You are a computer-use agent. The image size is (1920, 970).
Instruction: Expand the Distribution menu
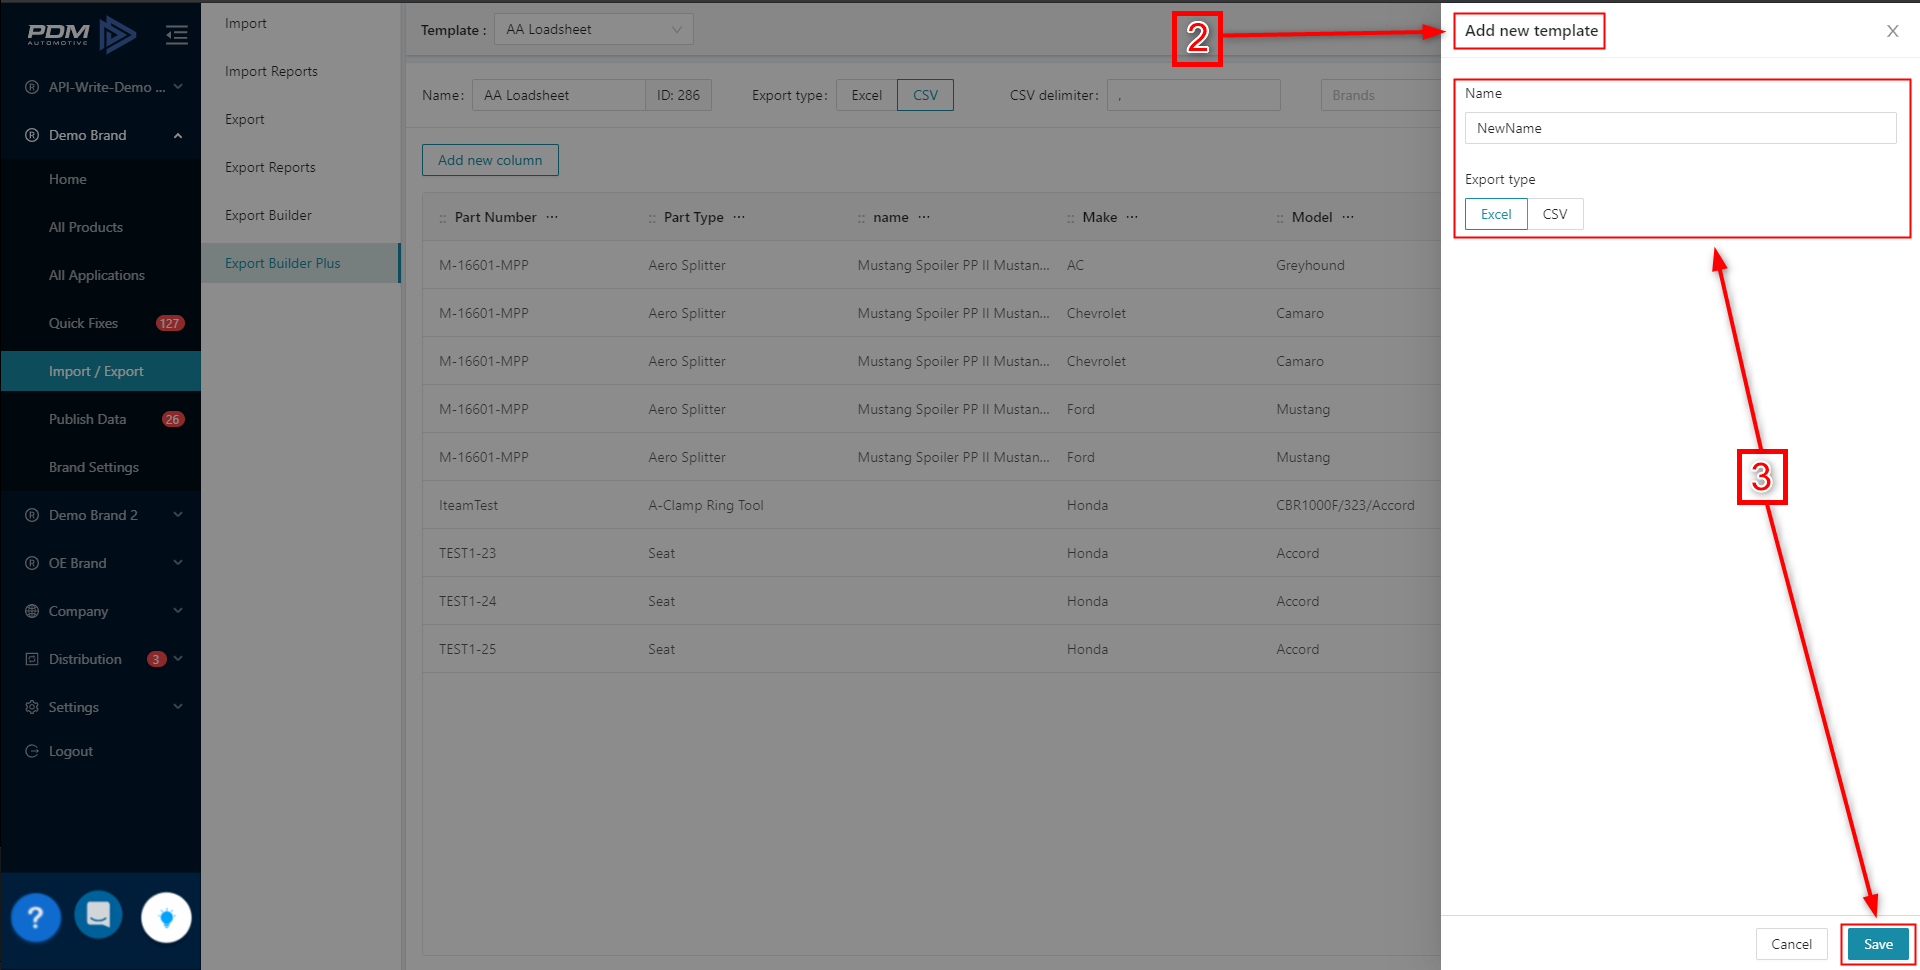tap(101, 659)
